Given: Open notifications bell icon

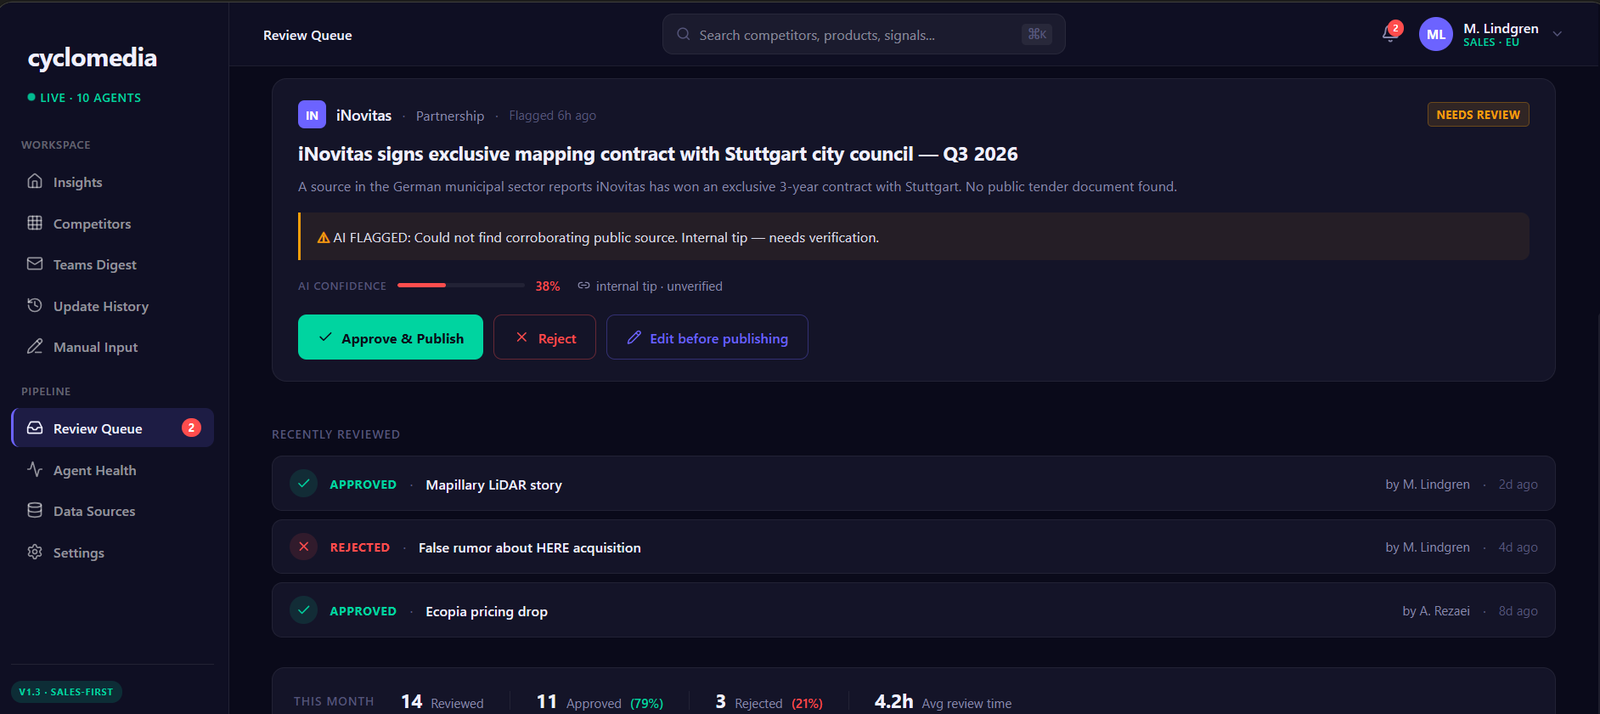Looking at the screenshot, I should pos(1389,35).
